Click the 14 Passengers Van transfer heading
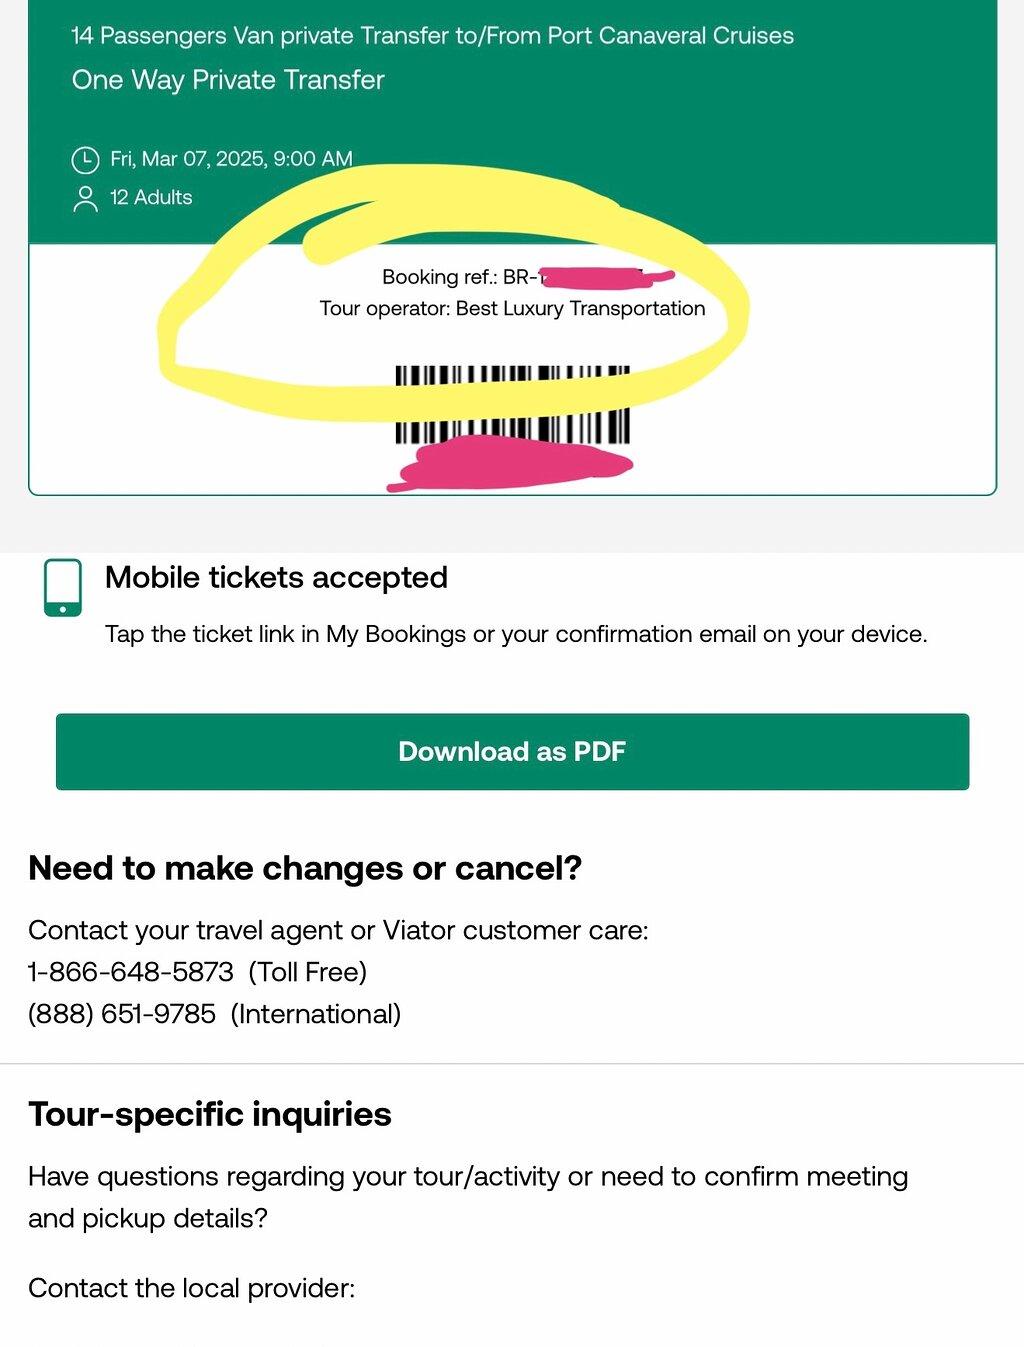Viewport: 1024px width, 1347px height. coord(432,36)
